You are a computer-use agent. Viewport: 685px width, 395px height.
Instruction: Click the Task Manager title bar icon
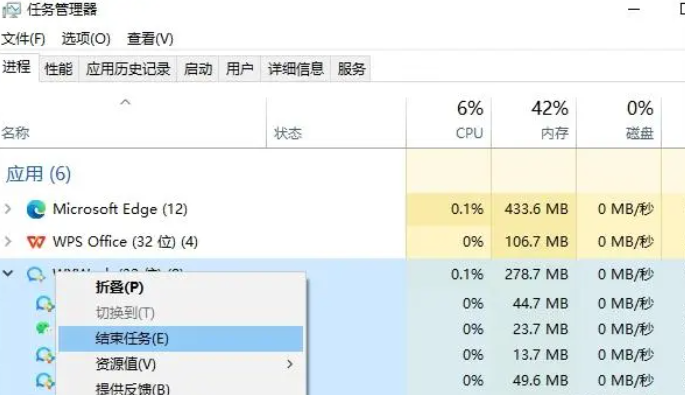click(x=11, y=10)
